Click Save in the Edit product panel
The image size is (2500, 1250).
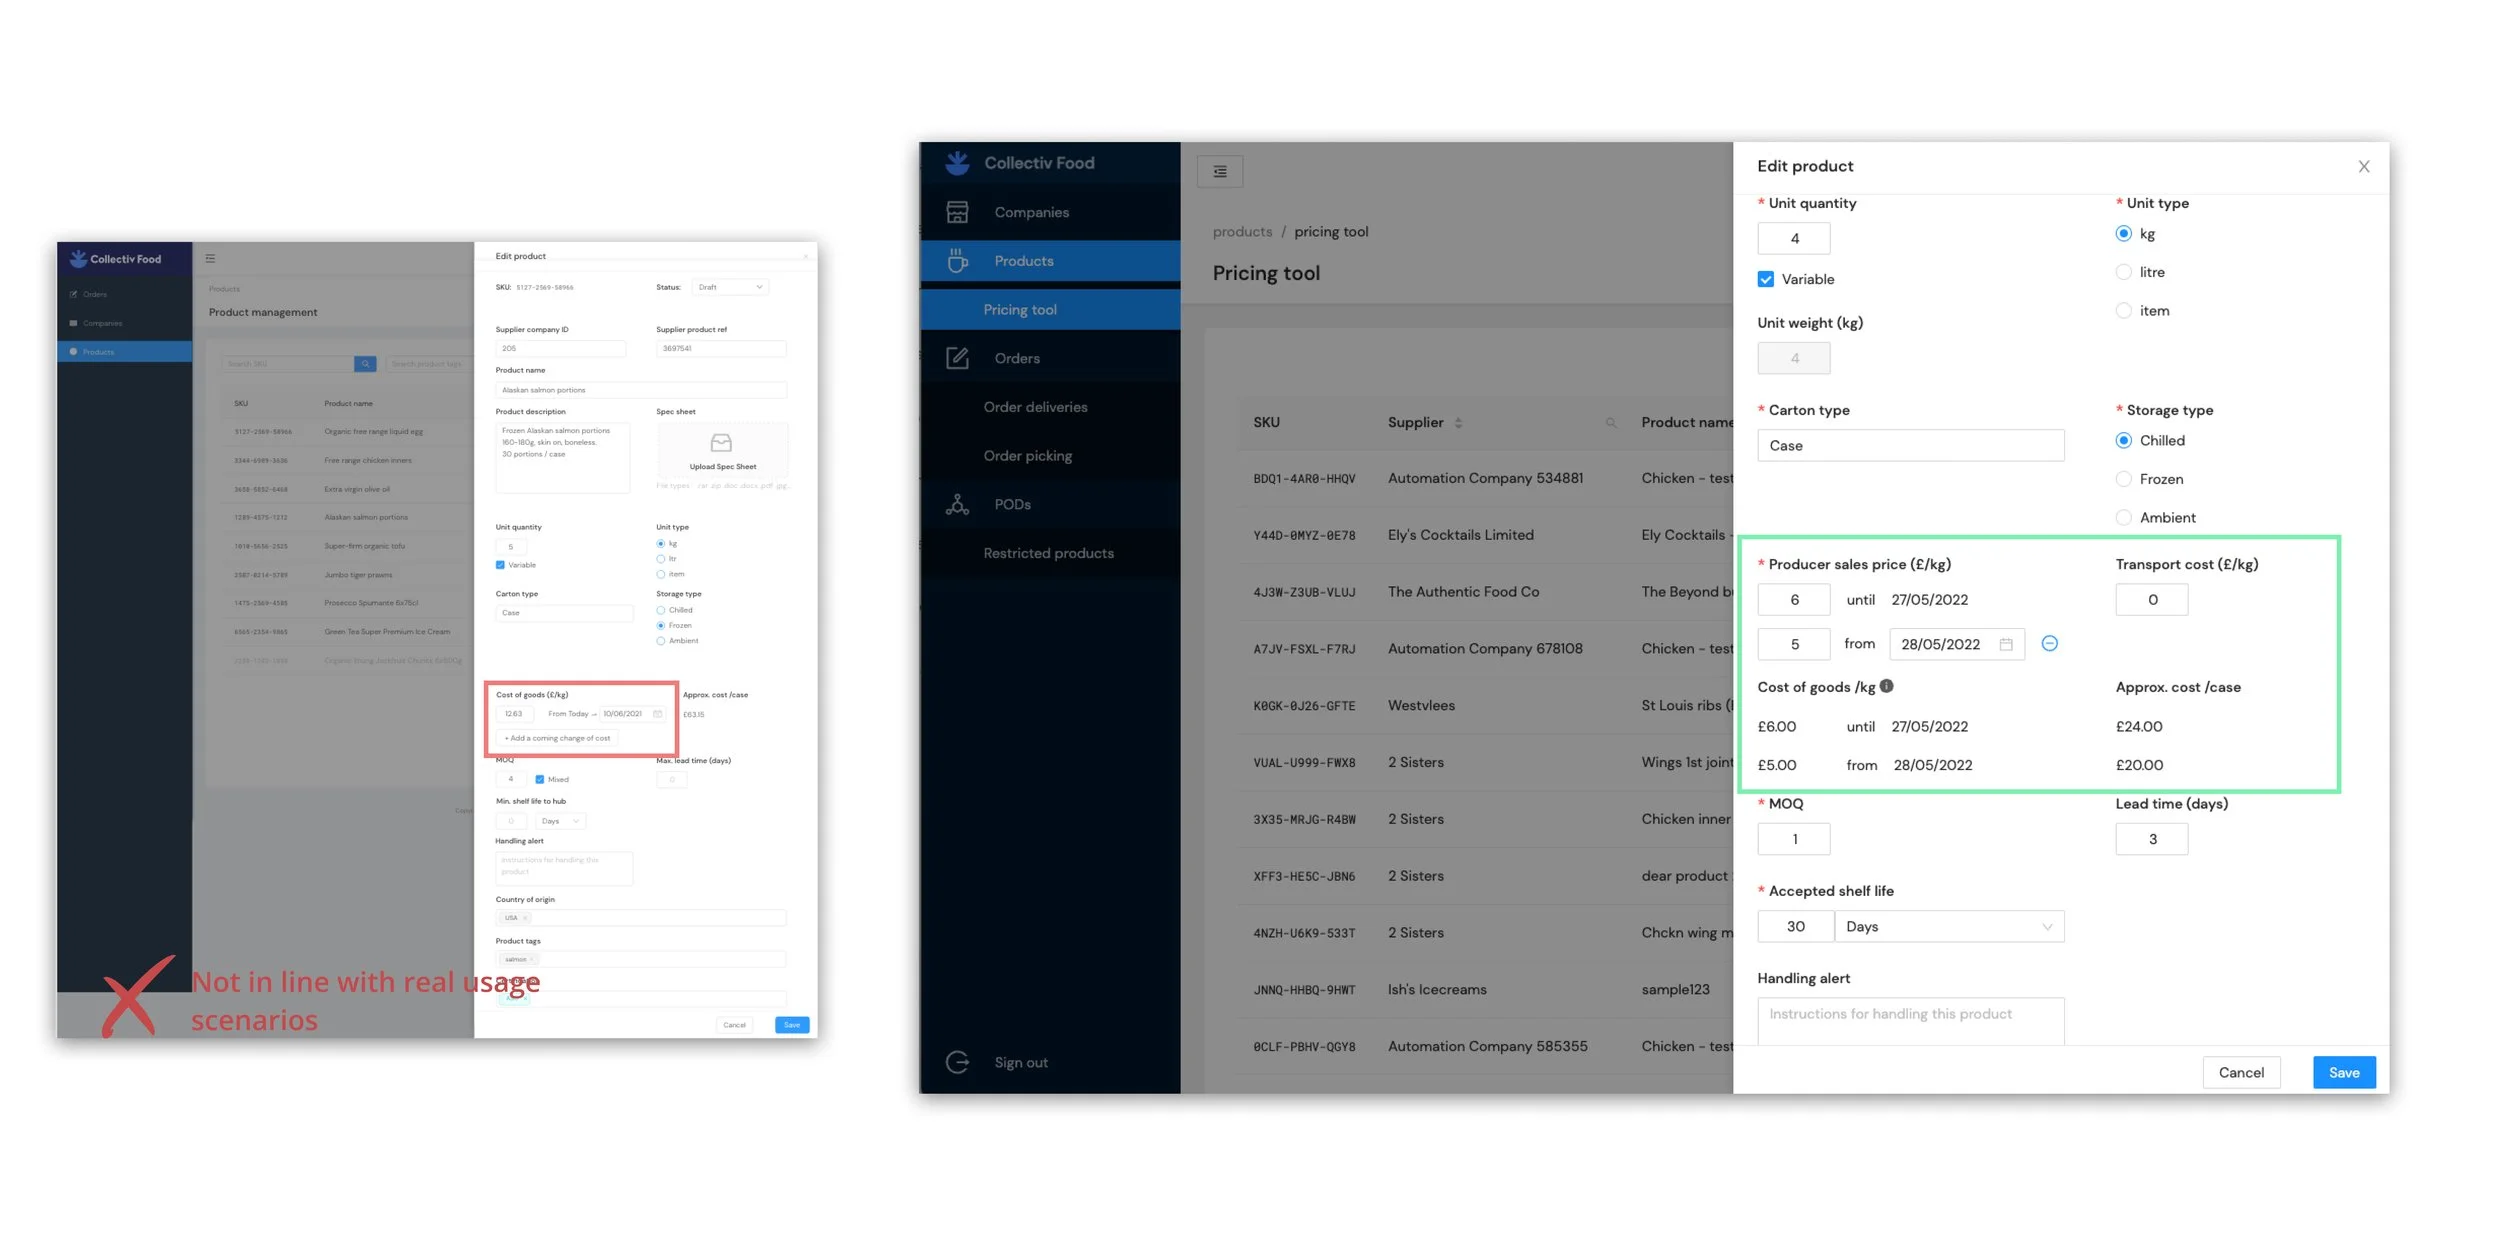(2344, 1072)
